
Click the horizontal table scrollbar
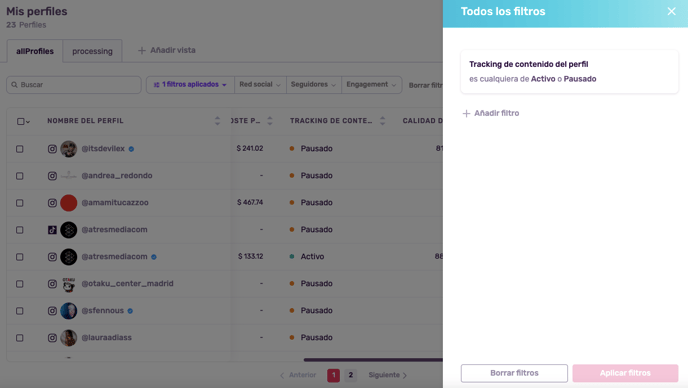click(373, 360)
